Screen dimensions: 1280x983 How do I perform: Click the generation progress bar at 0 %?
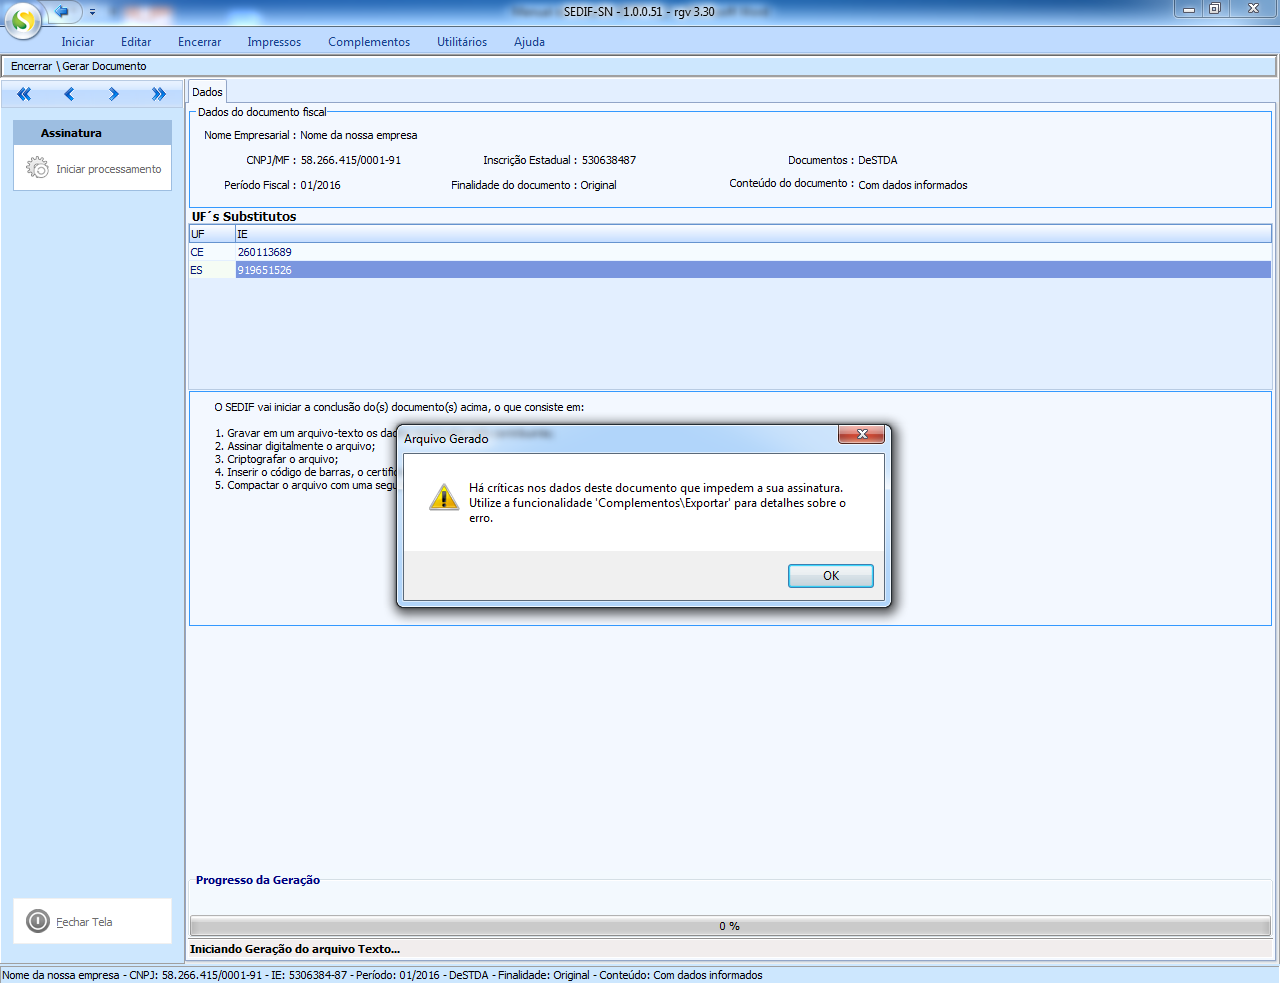click(x=730, y=926)
